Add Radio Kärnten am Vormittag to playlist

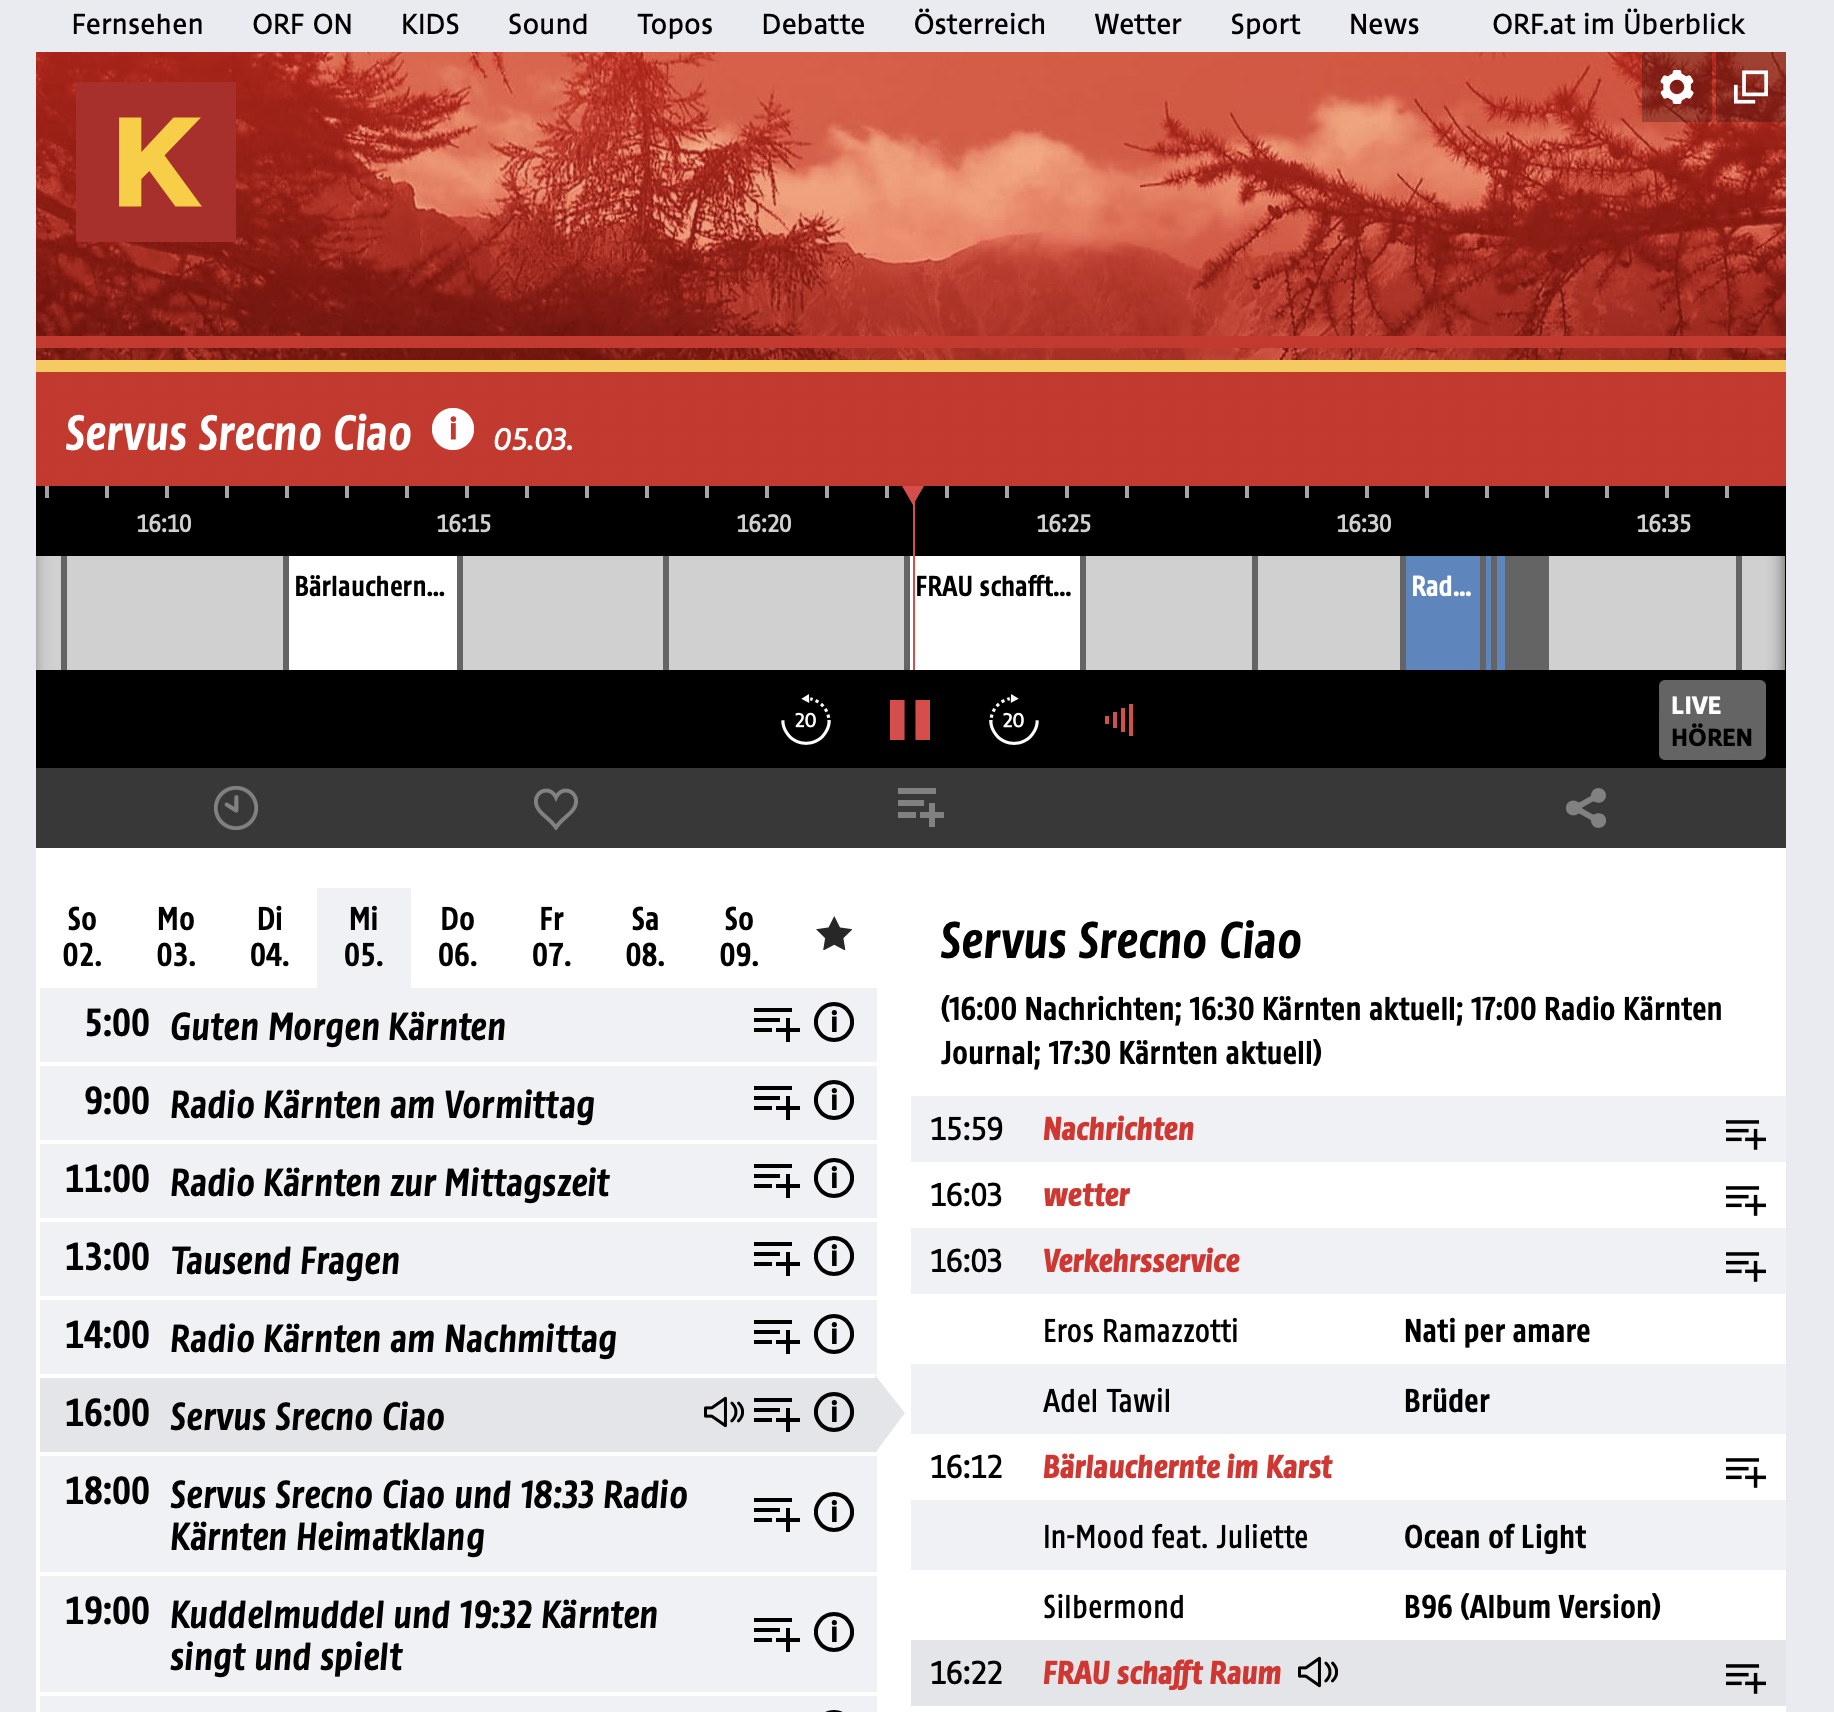click(776, 1102)
